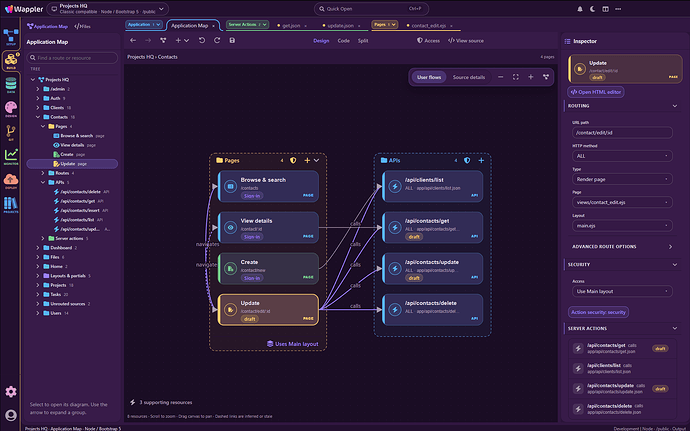Click the shield icon on Pages group

tap(293, 161)
